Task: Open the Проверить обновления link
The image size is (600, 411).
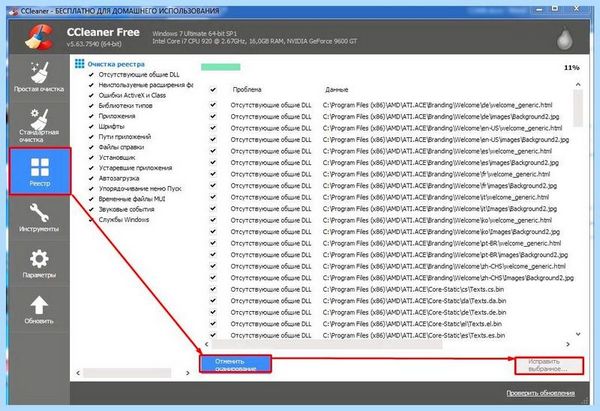Action: click(x=540, y=393)
